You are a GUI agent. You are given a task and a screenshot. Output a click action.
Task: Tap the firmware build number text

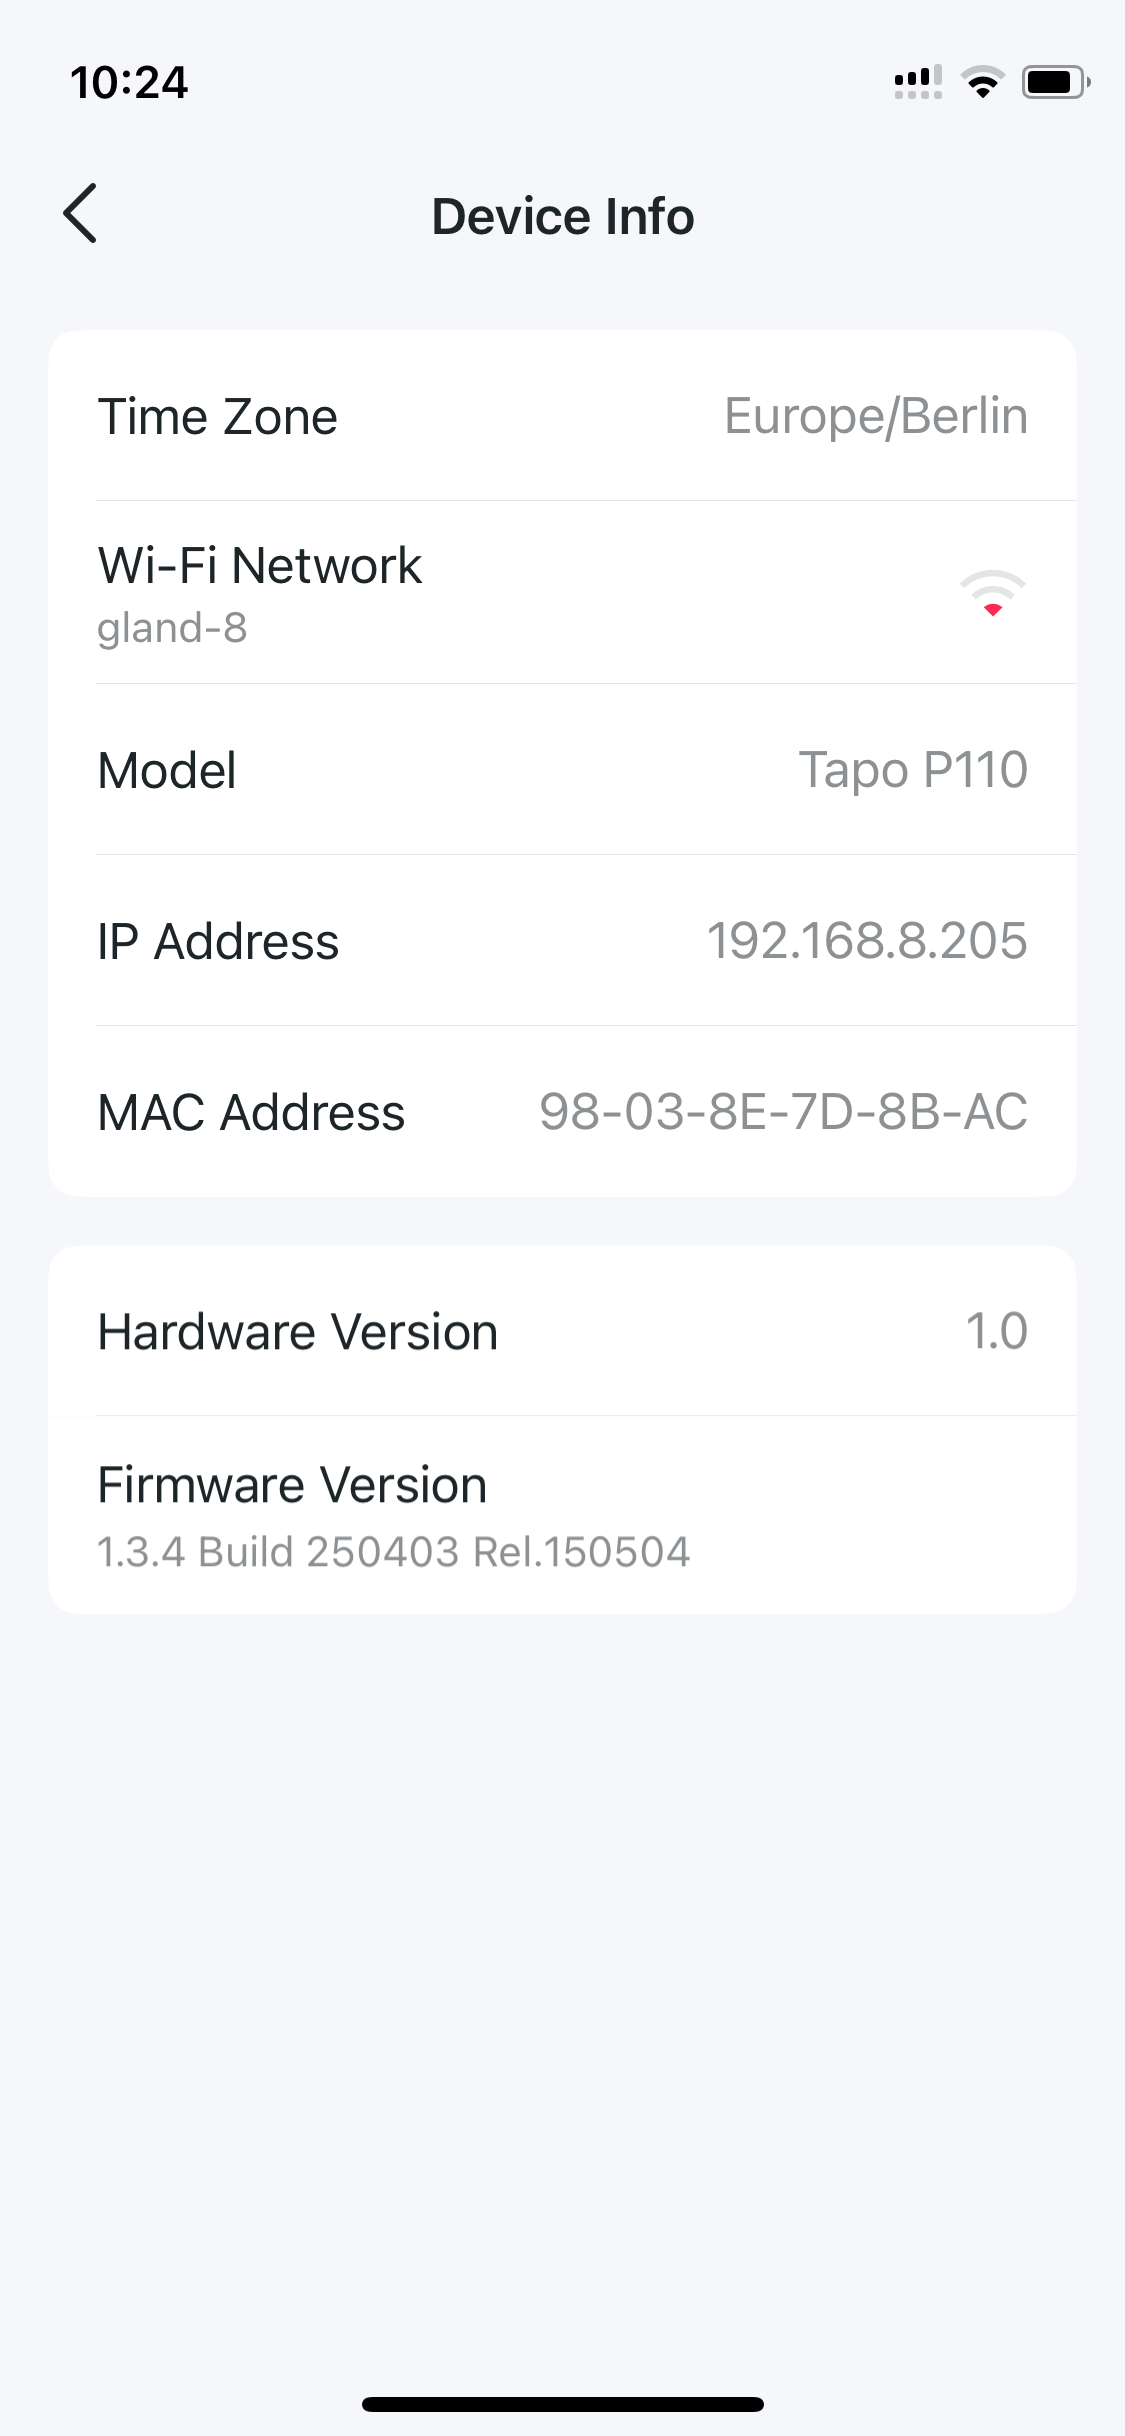point(393,1552)
